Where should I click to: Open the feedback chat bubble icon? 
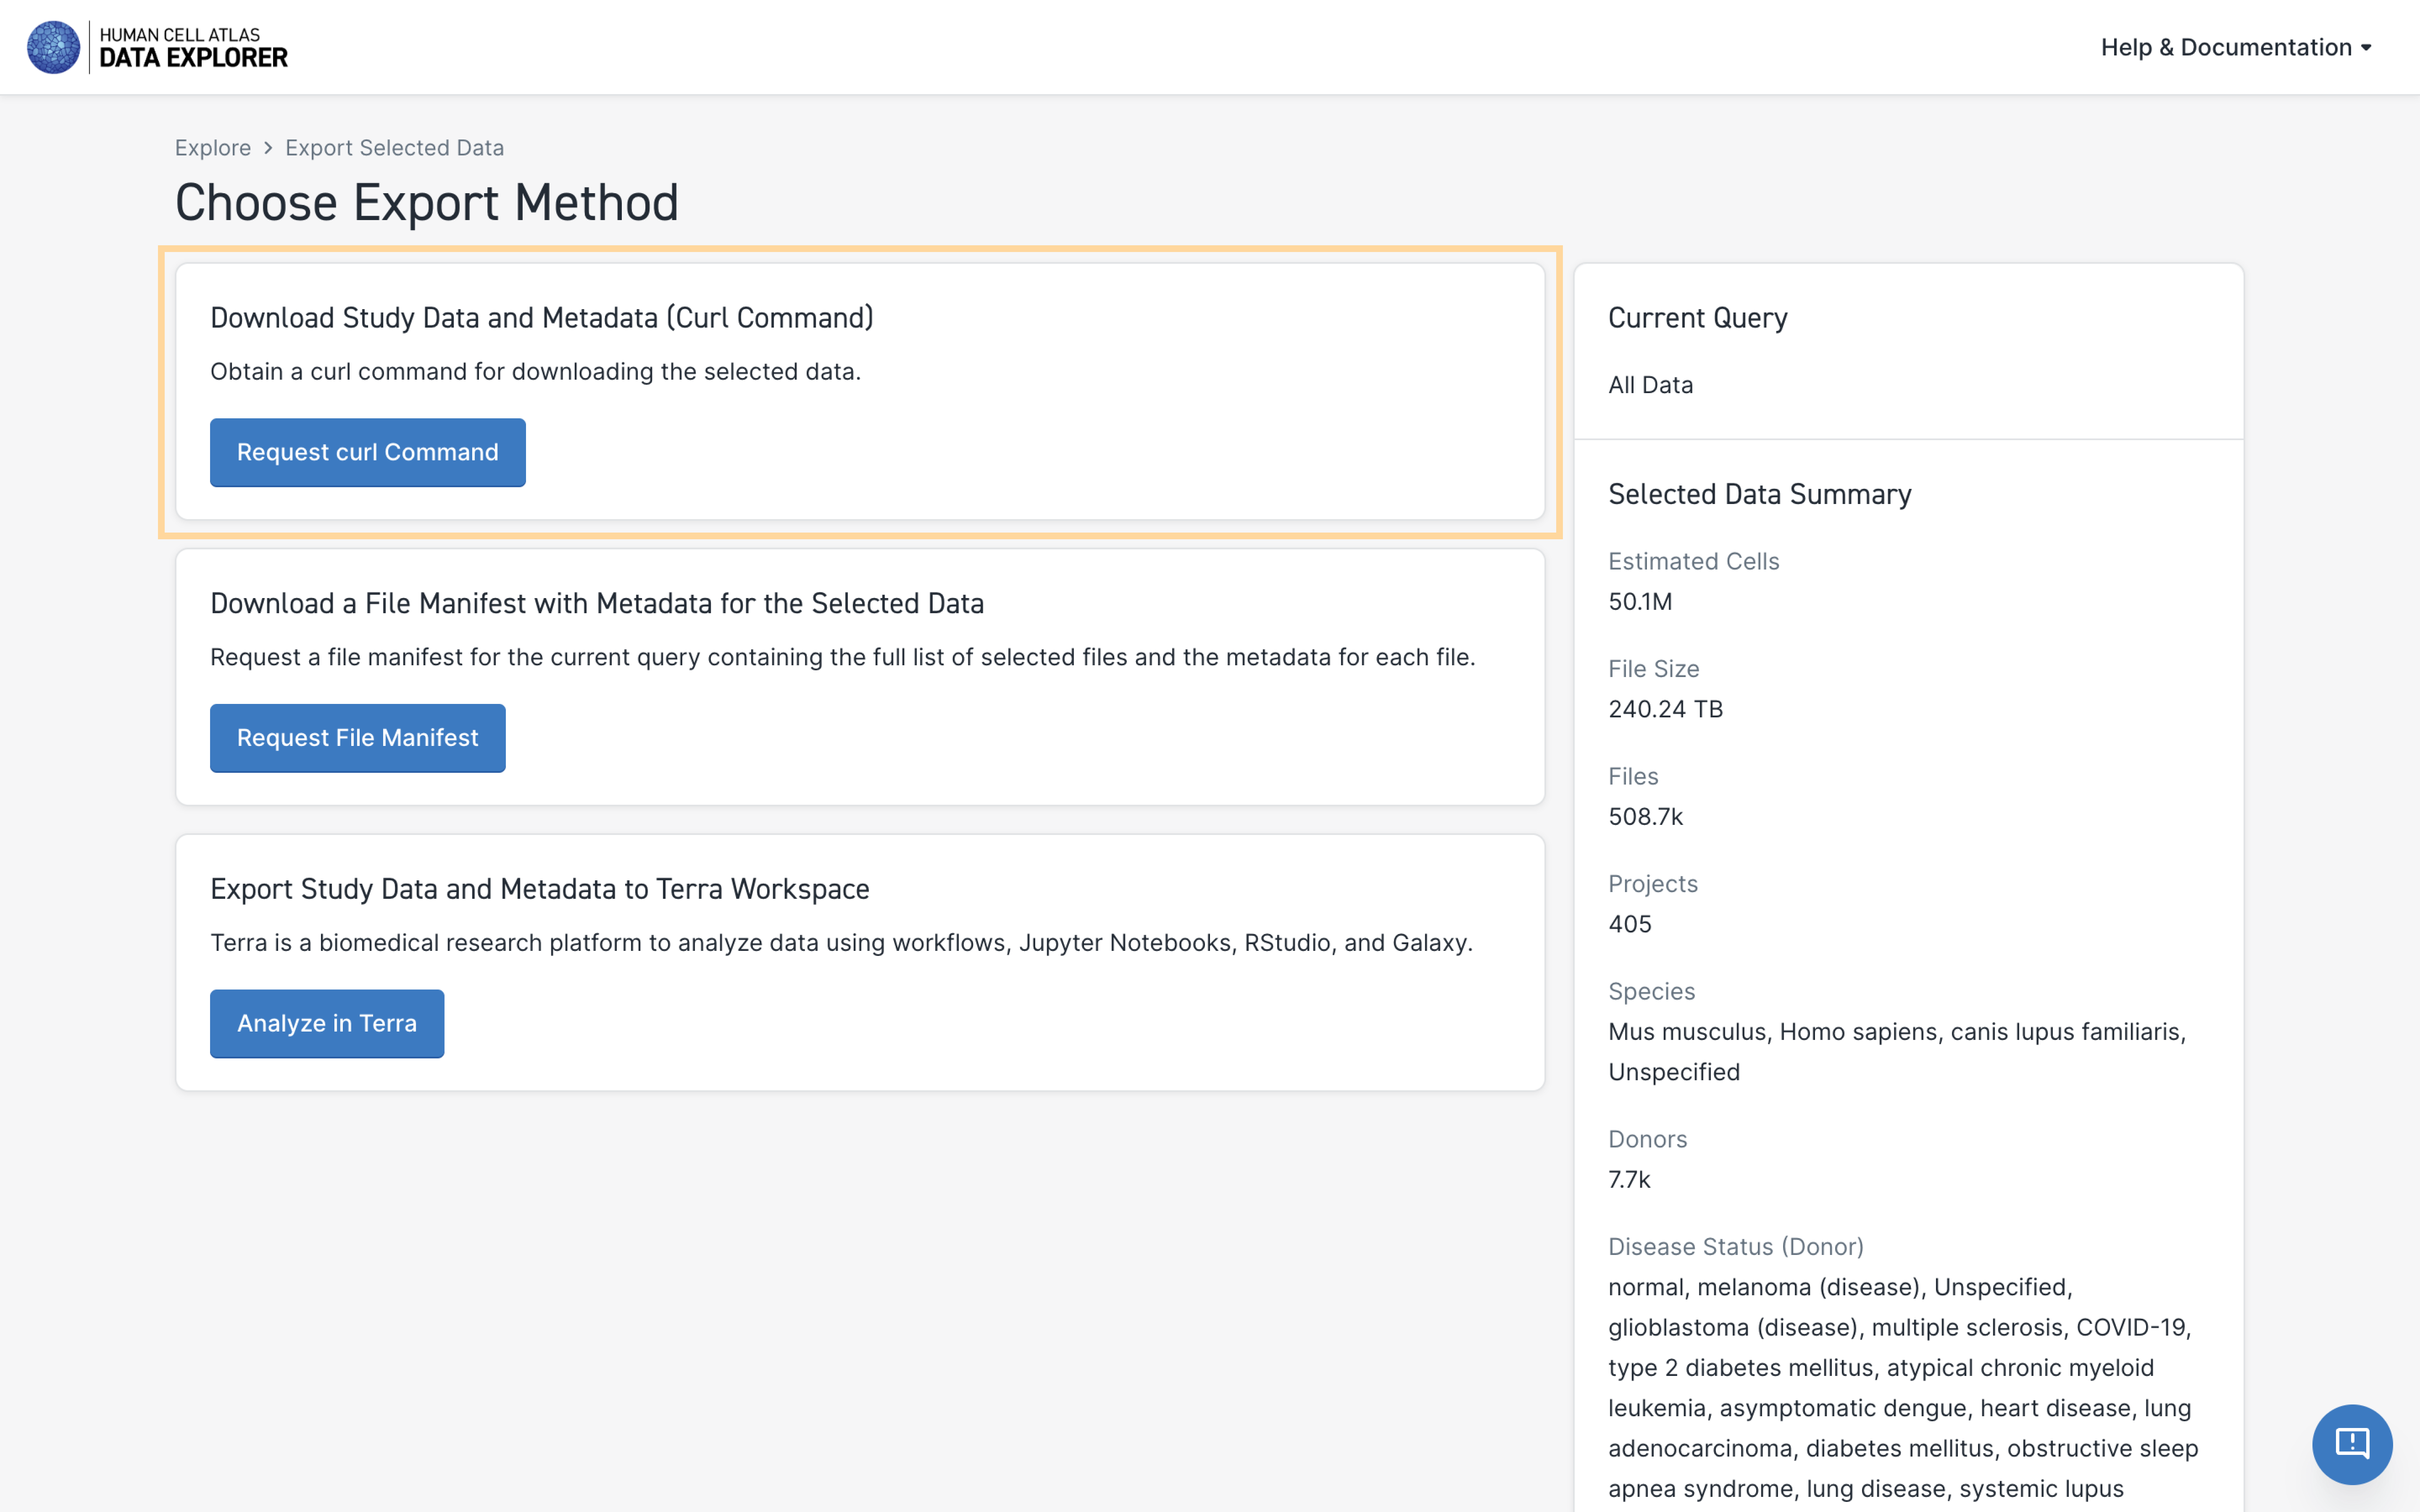(2352, 1444)
